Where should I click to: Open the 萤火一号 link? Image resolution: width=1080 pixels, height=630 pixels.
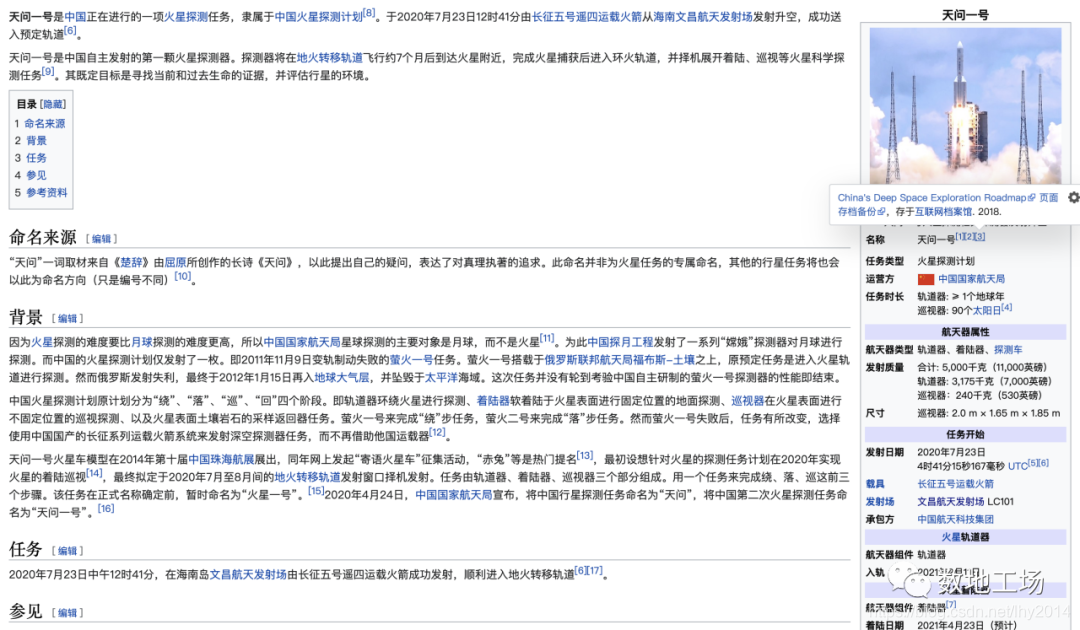[x=412, y=359]
